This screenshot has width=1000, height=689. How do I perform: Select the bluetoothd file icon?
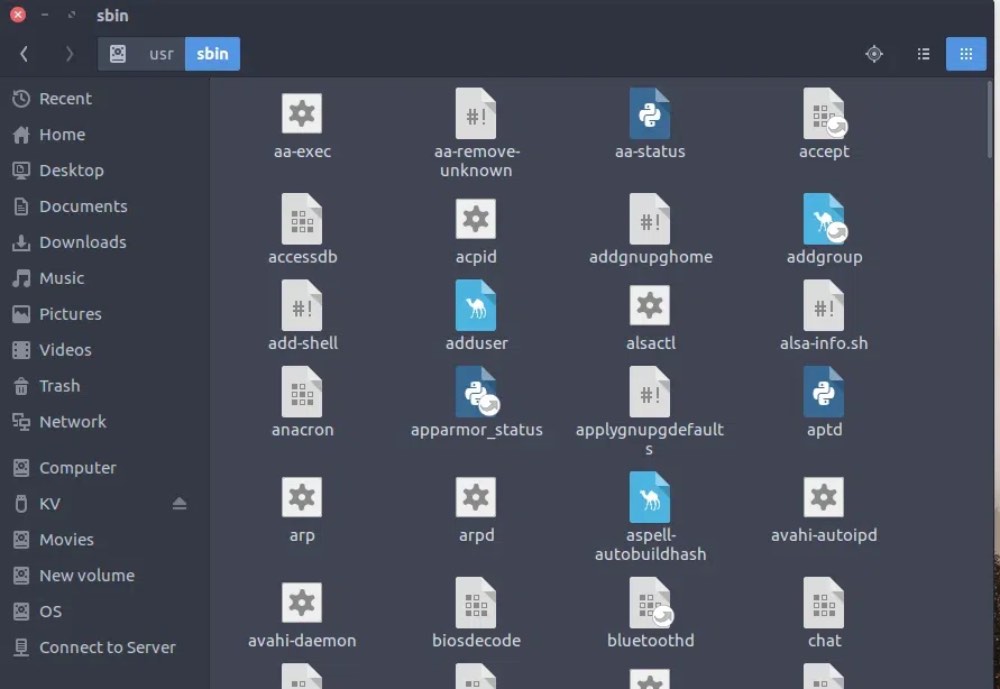649,602
